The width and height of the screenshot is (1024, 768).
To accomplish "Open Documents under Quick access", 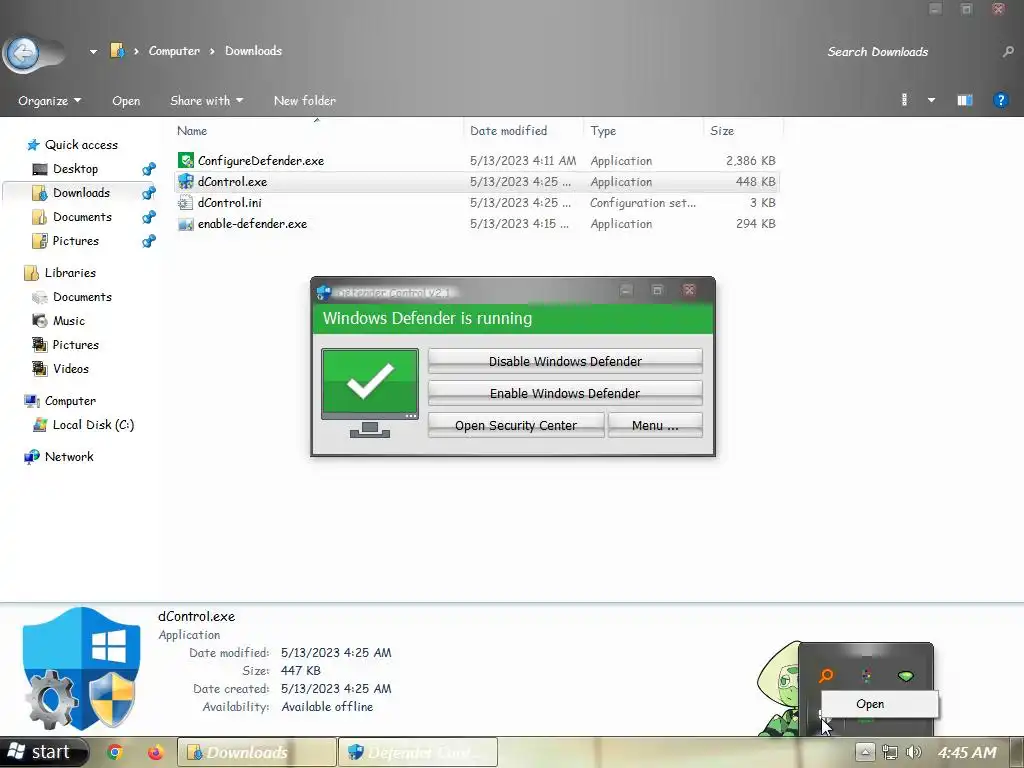I will pyautogui.click(x=82, y=217).
